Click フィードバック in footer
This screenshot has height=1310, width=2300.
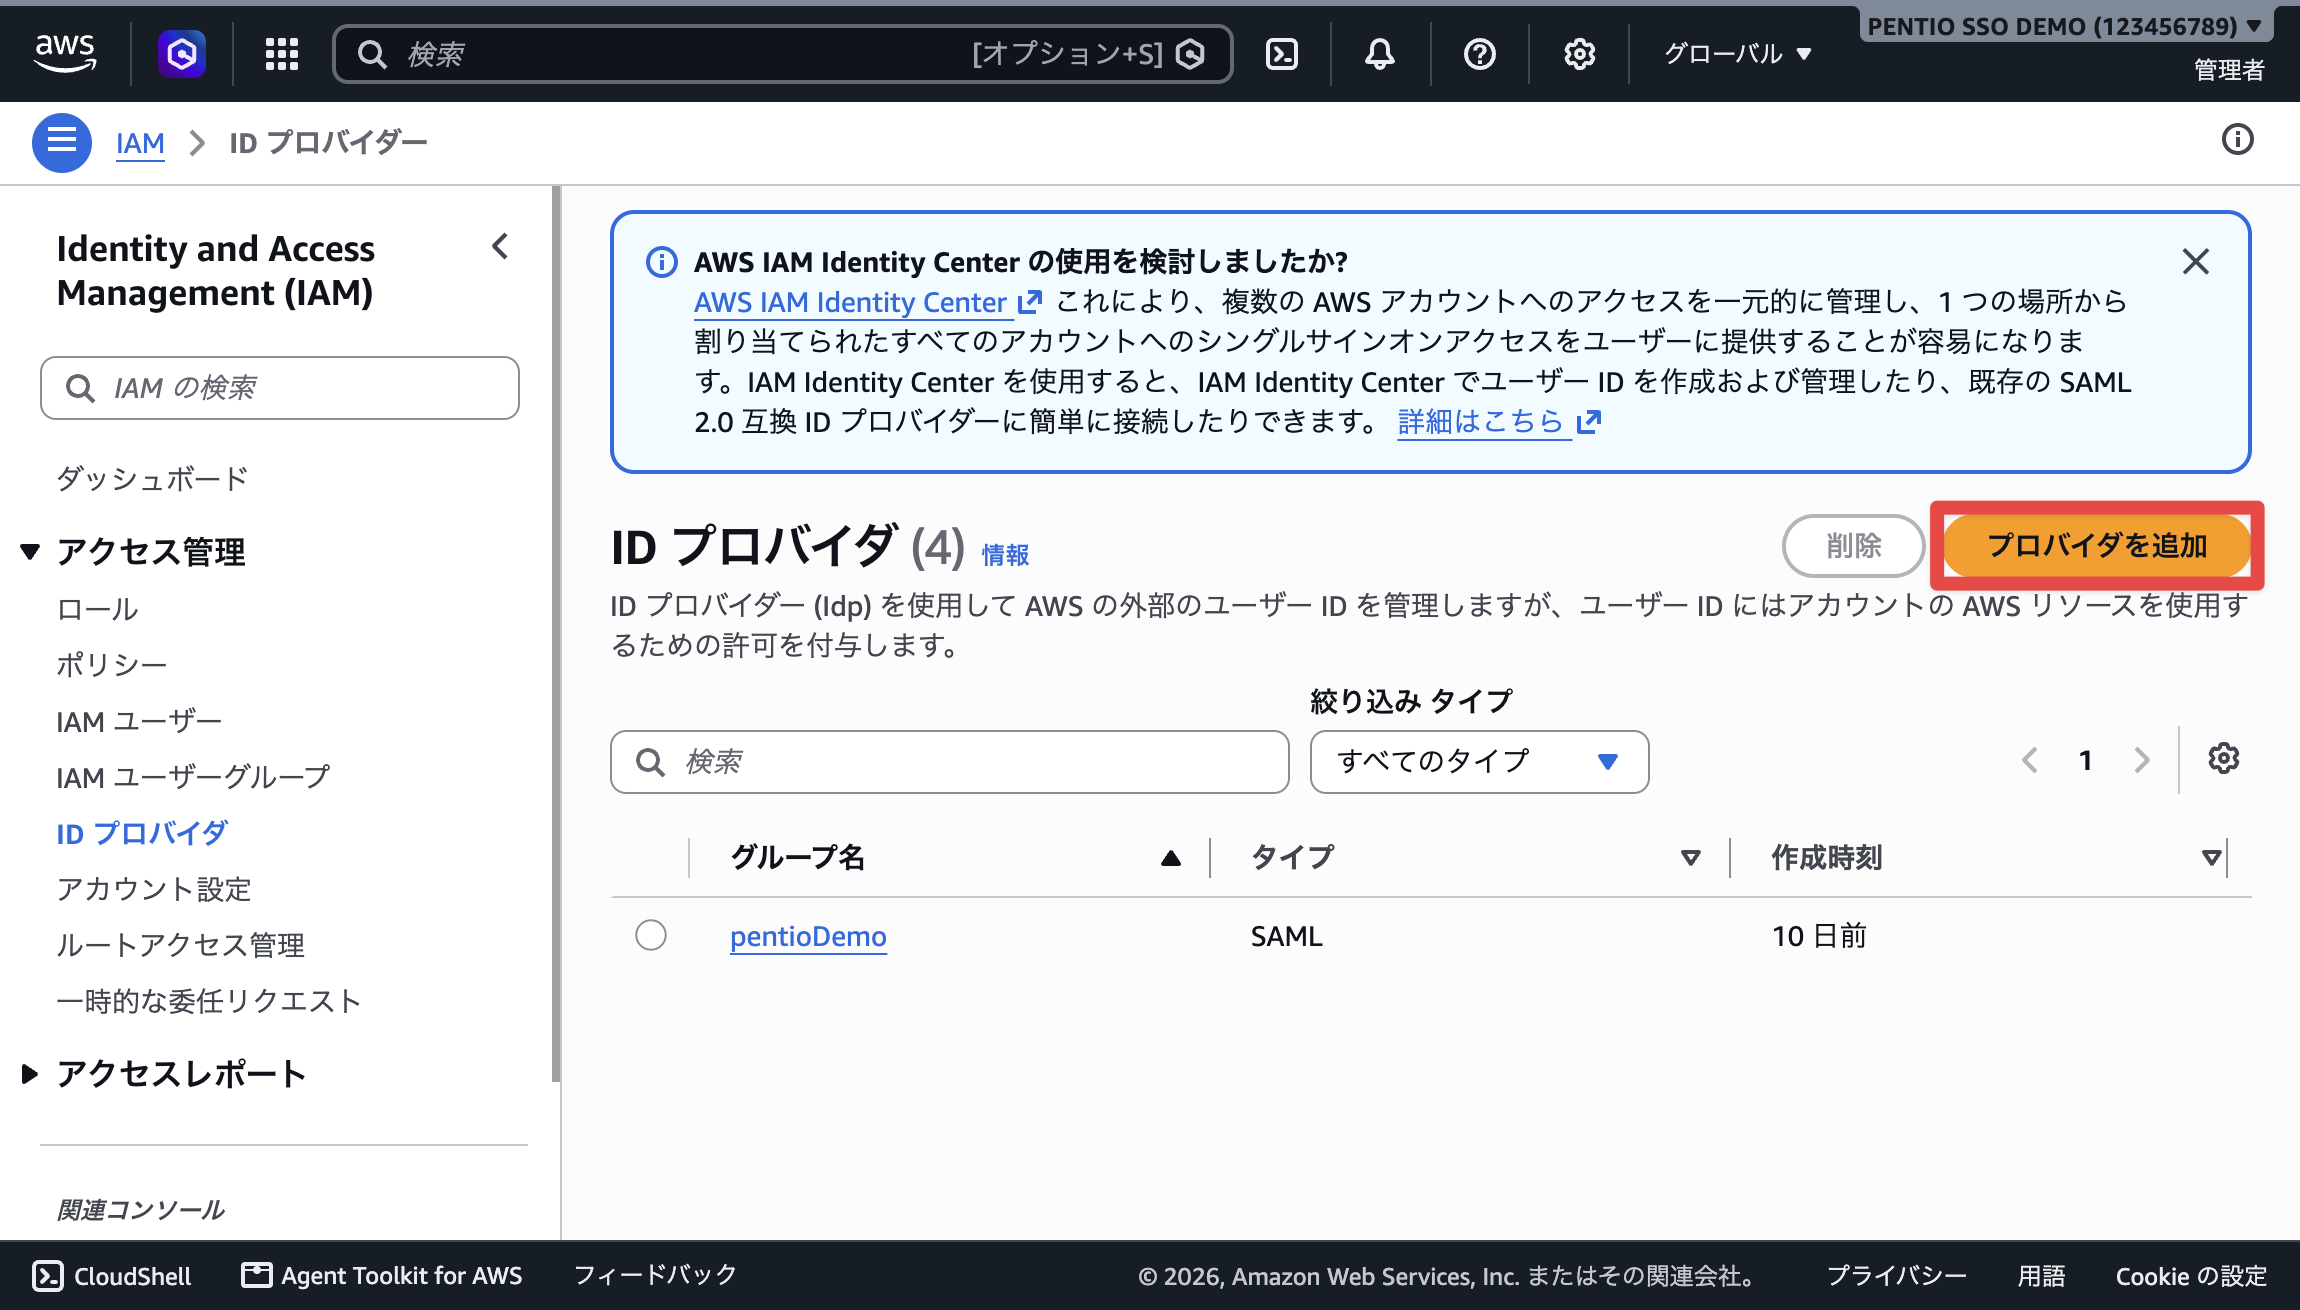[x=655, y=1275]
